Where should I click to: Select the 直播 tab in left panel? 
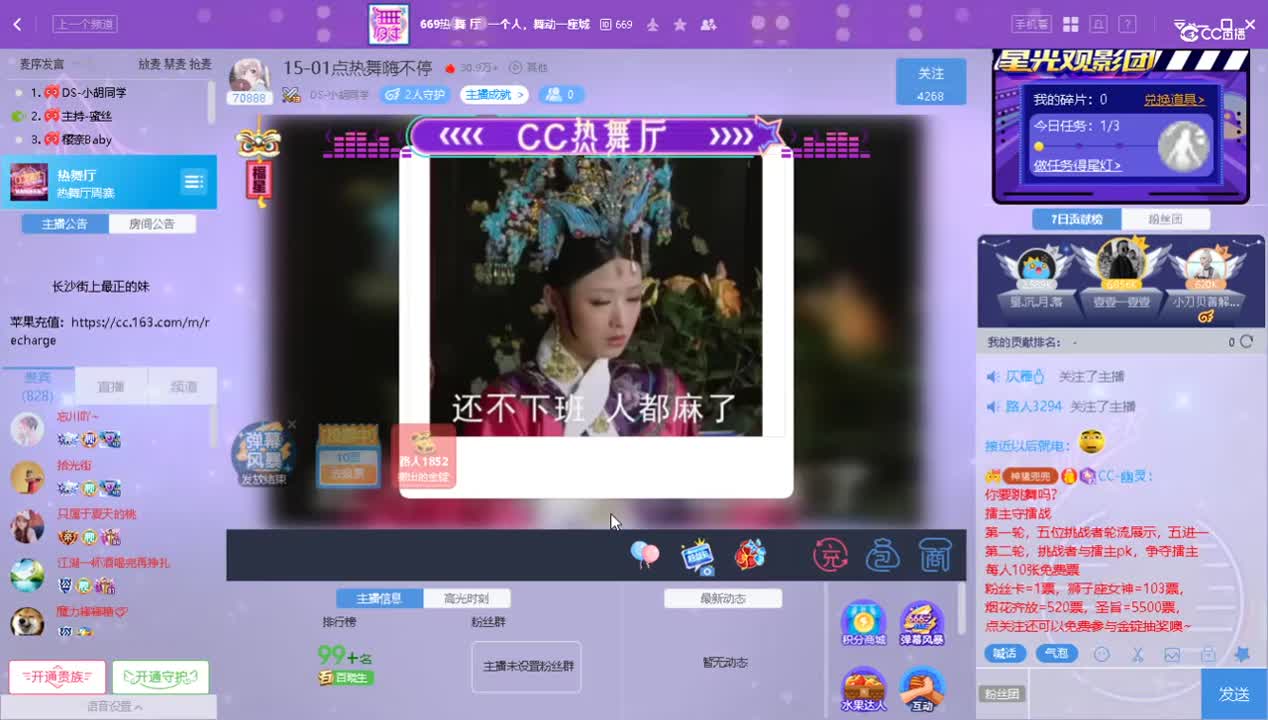(x=111, y=386)
